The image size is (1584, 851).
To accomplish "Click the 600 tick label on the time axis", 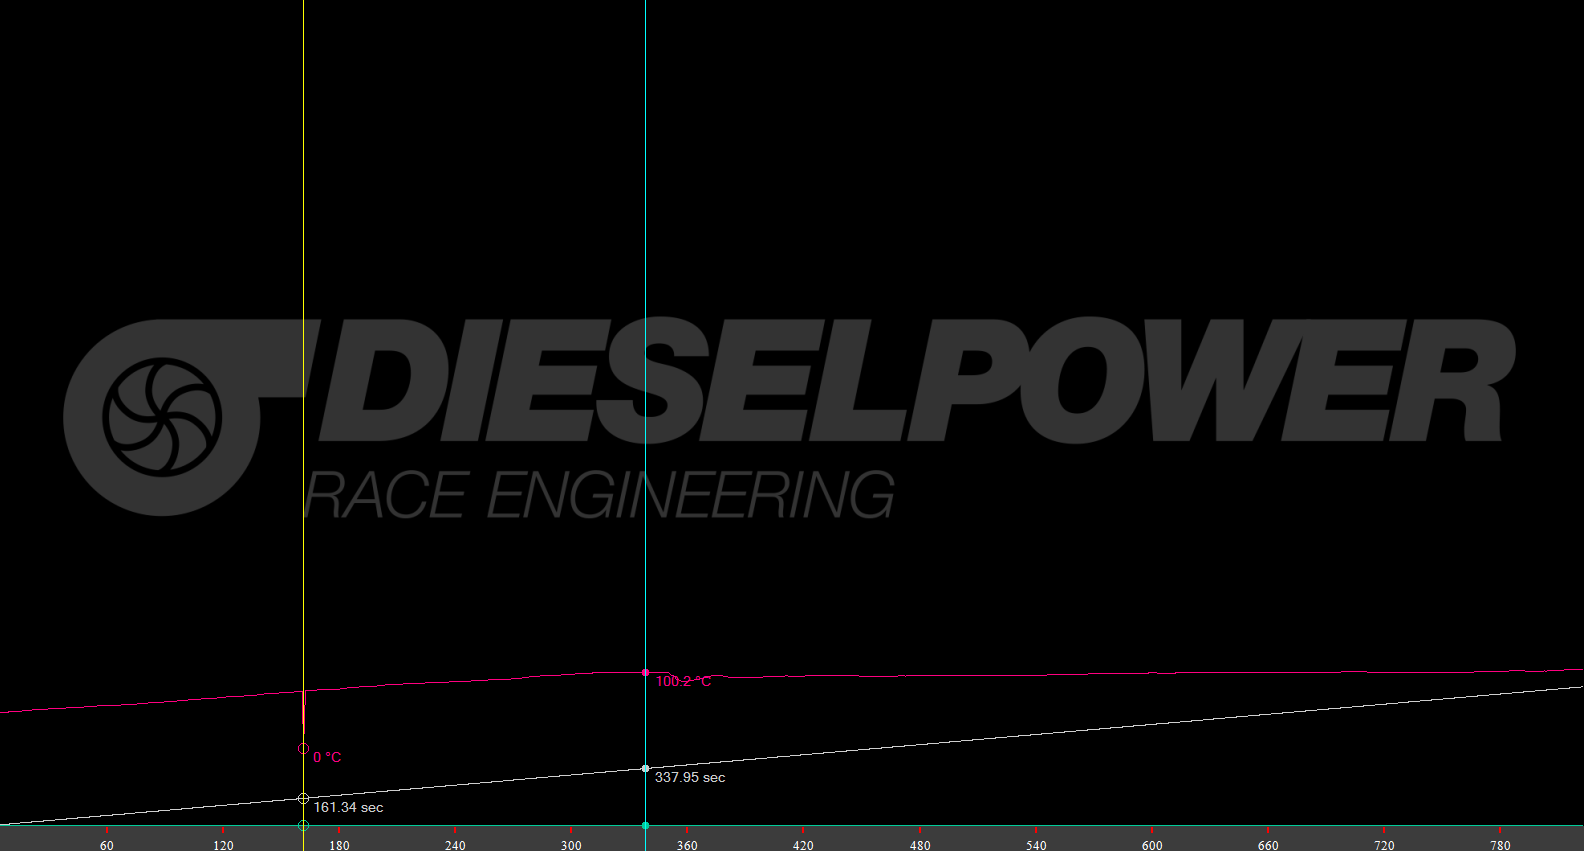I will [1152, 845].
